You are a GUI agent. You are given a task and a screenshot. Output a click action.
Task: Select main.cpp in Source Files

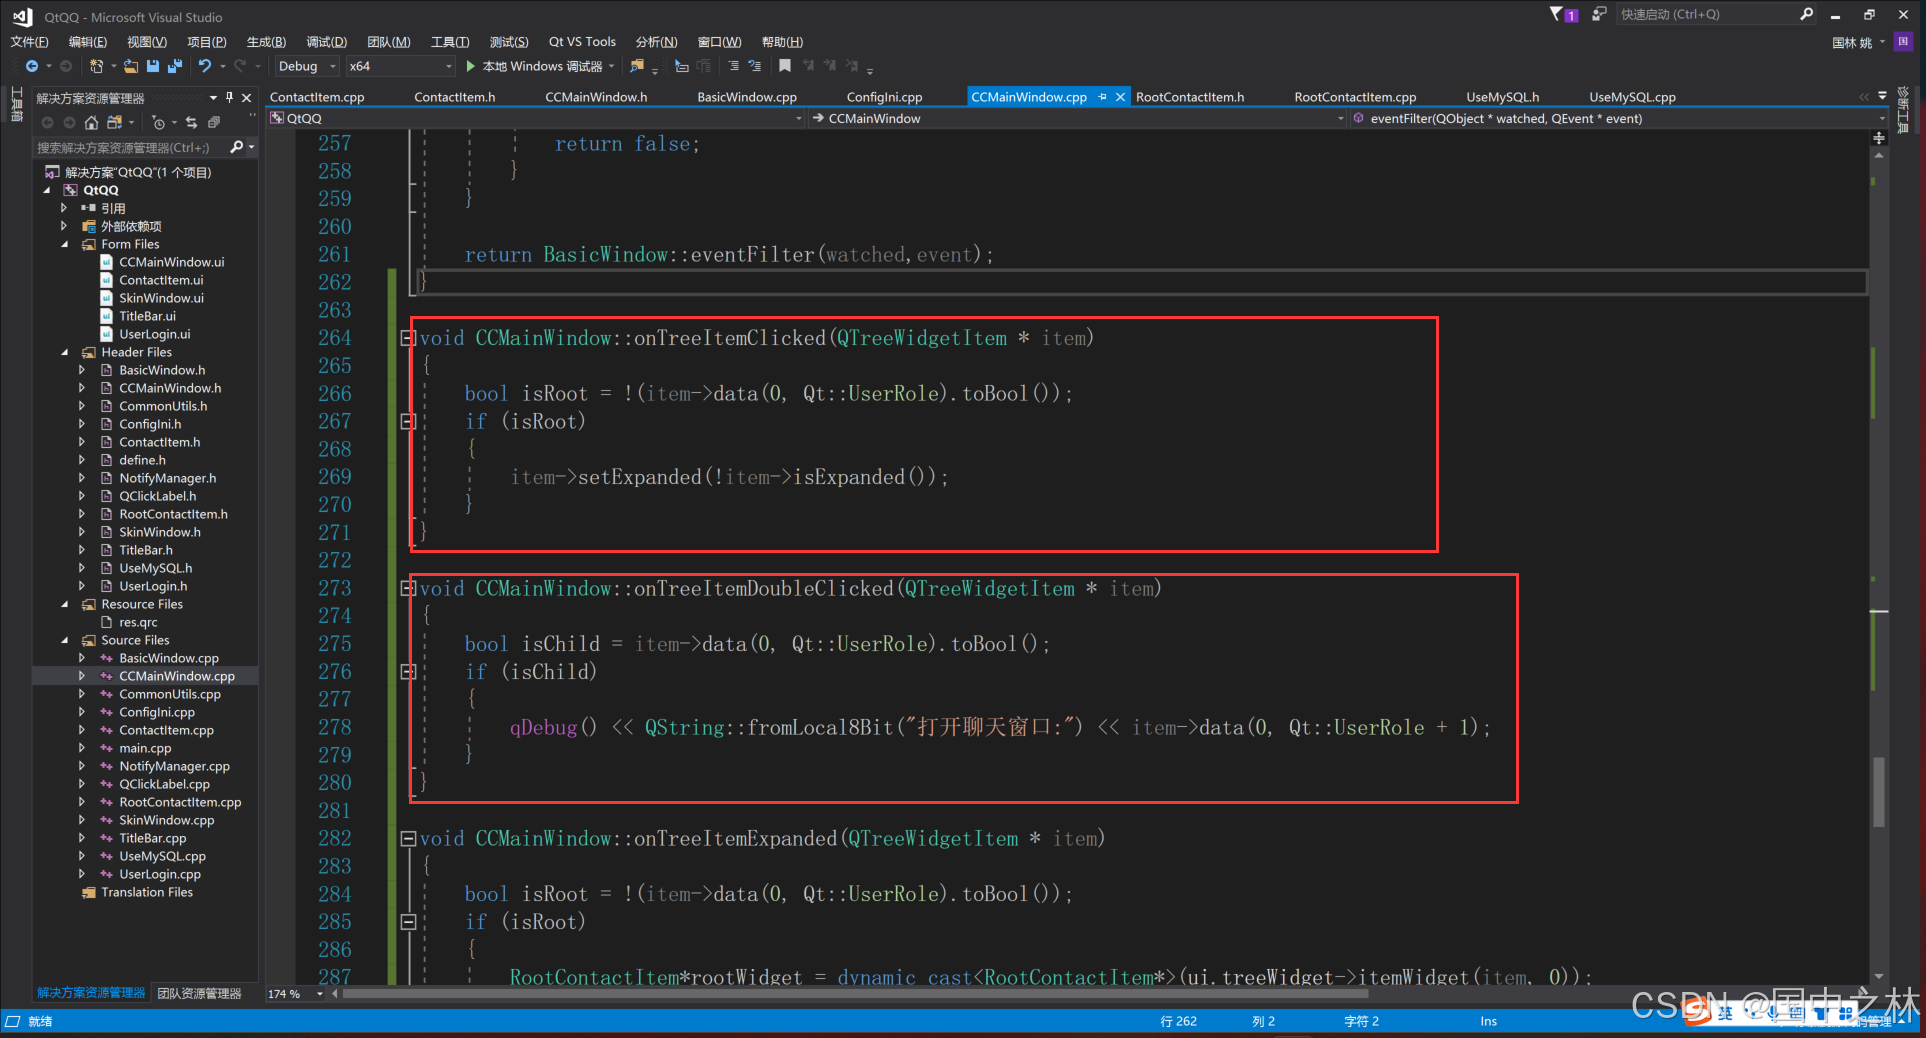[x=145, y=748]
